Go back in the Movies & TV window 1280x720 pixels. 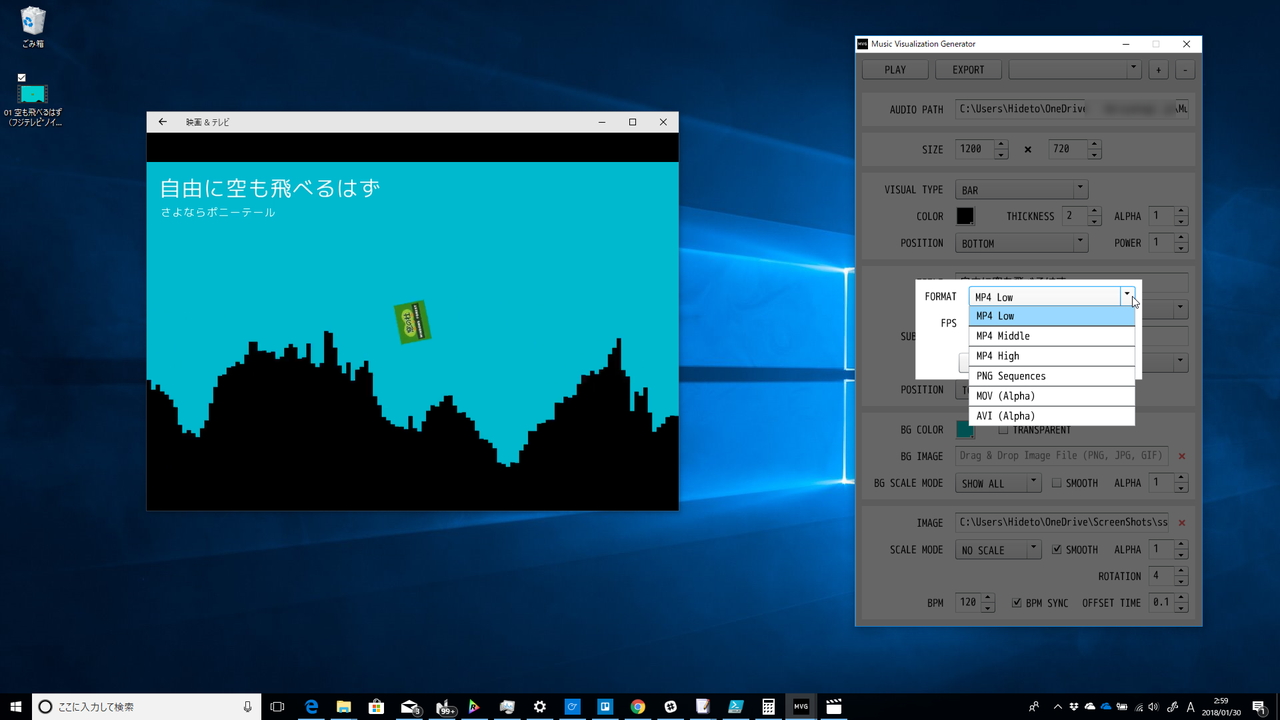click(162, 122)
